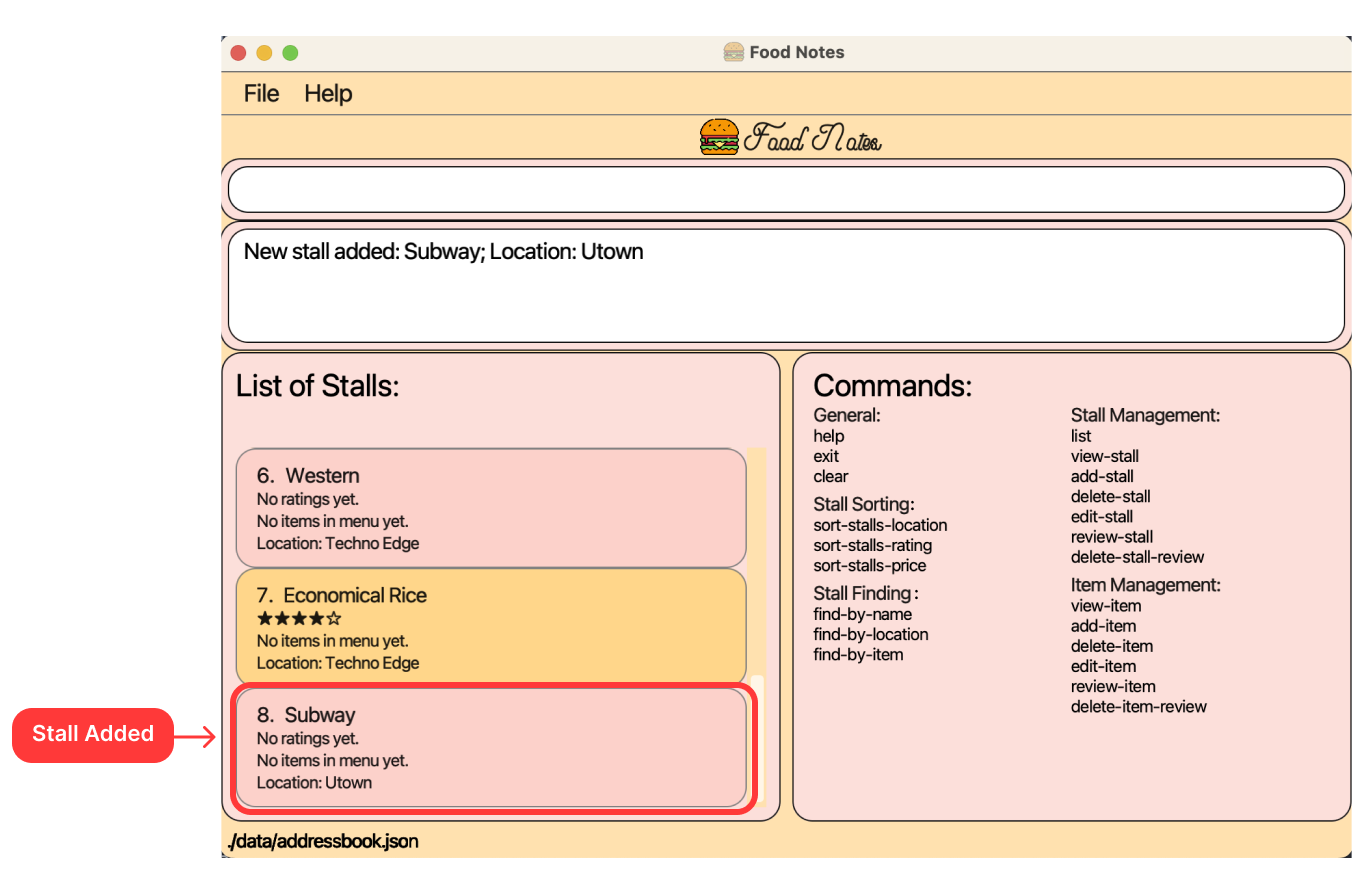Click 'Location: Techno Edge' in Economical Rice card
Image resolution: width=1370 pixels, height=870 pixels.
tap(338, 662)
